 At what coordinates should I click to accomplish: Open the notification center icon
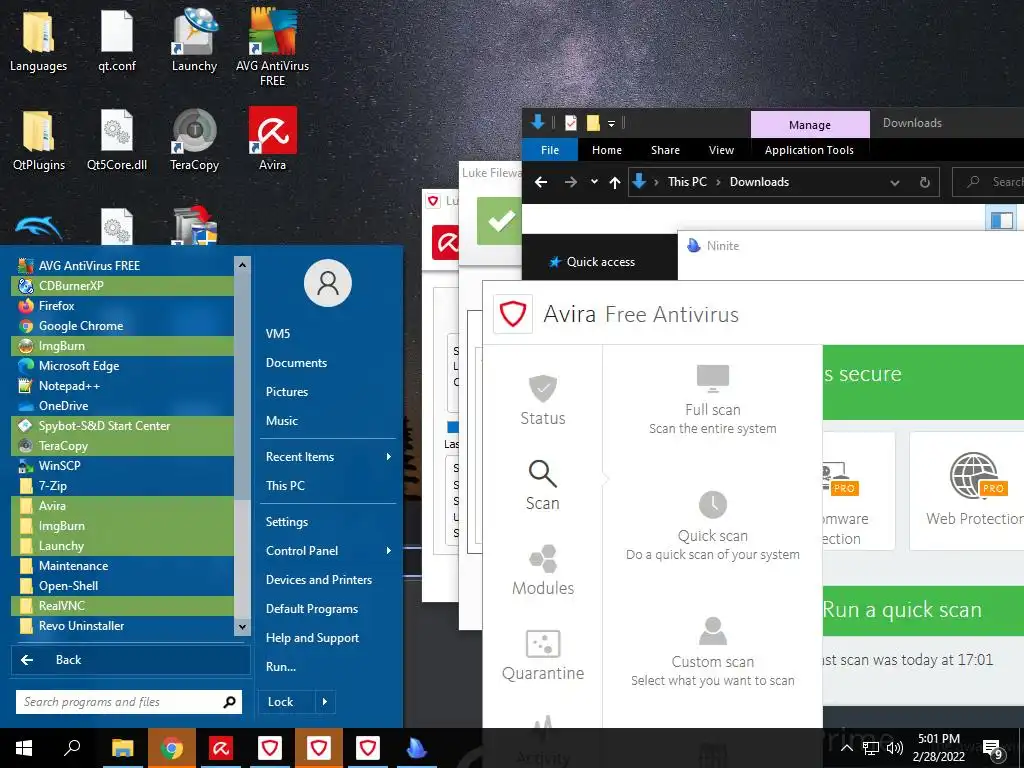tap(993, 749)
